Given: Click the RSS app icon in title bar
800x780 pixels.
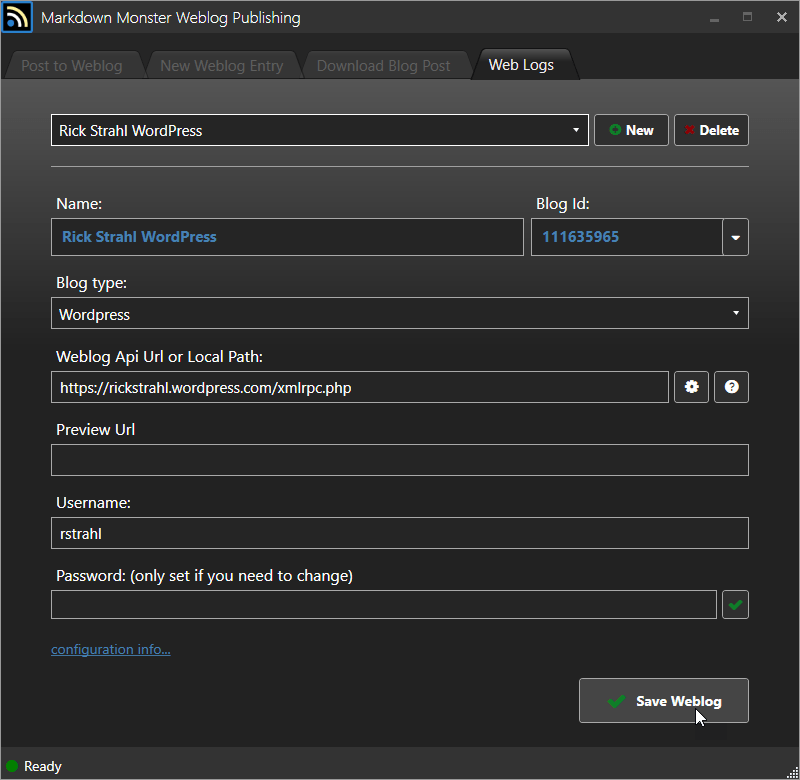Looking at the screenshot, I should pos(17,17).
